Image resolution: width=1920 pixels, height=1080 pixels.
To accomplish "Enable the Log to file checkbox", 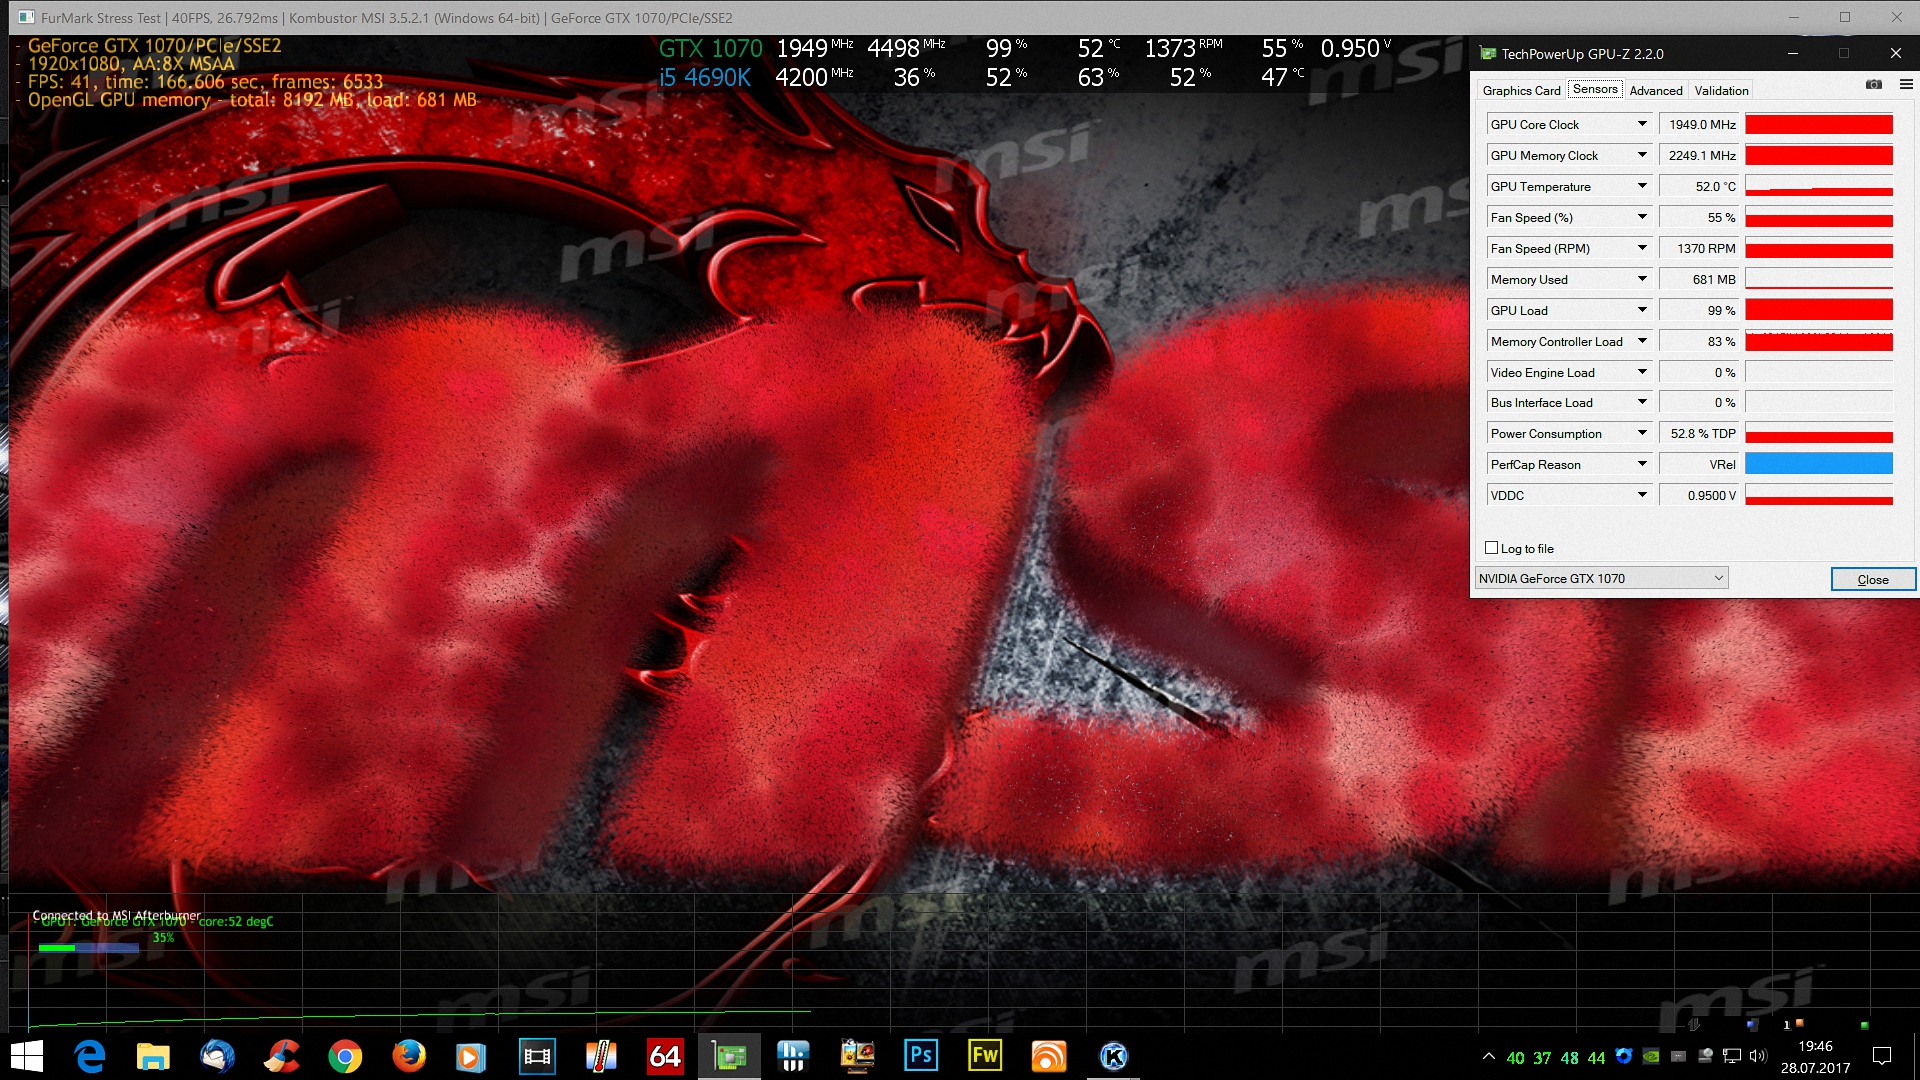I will pos(1492,548).
